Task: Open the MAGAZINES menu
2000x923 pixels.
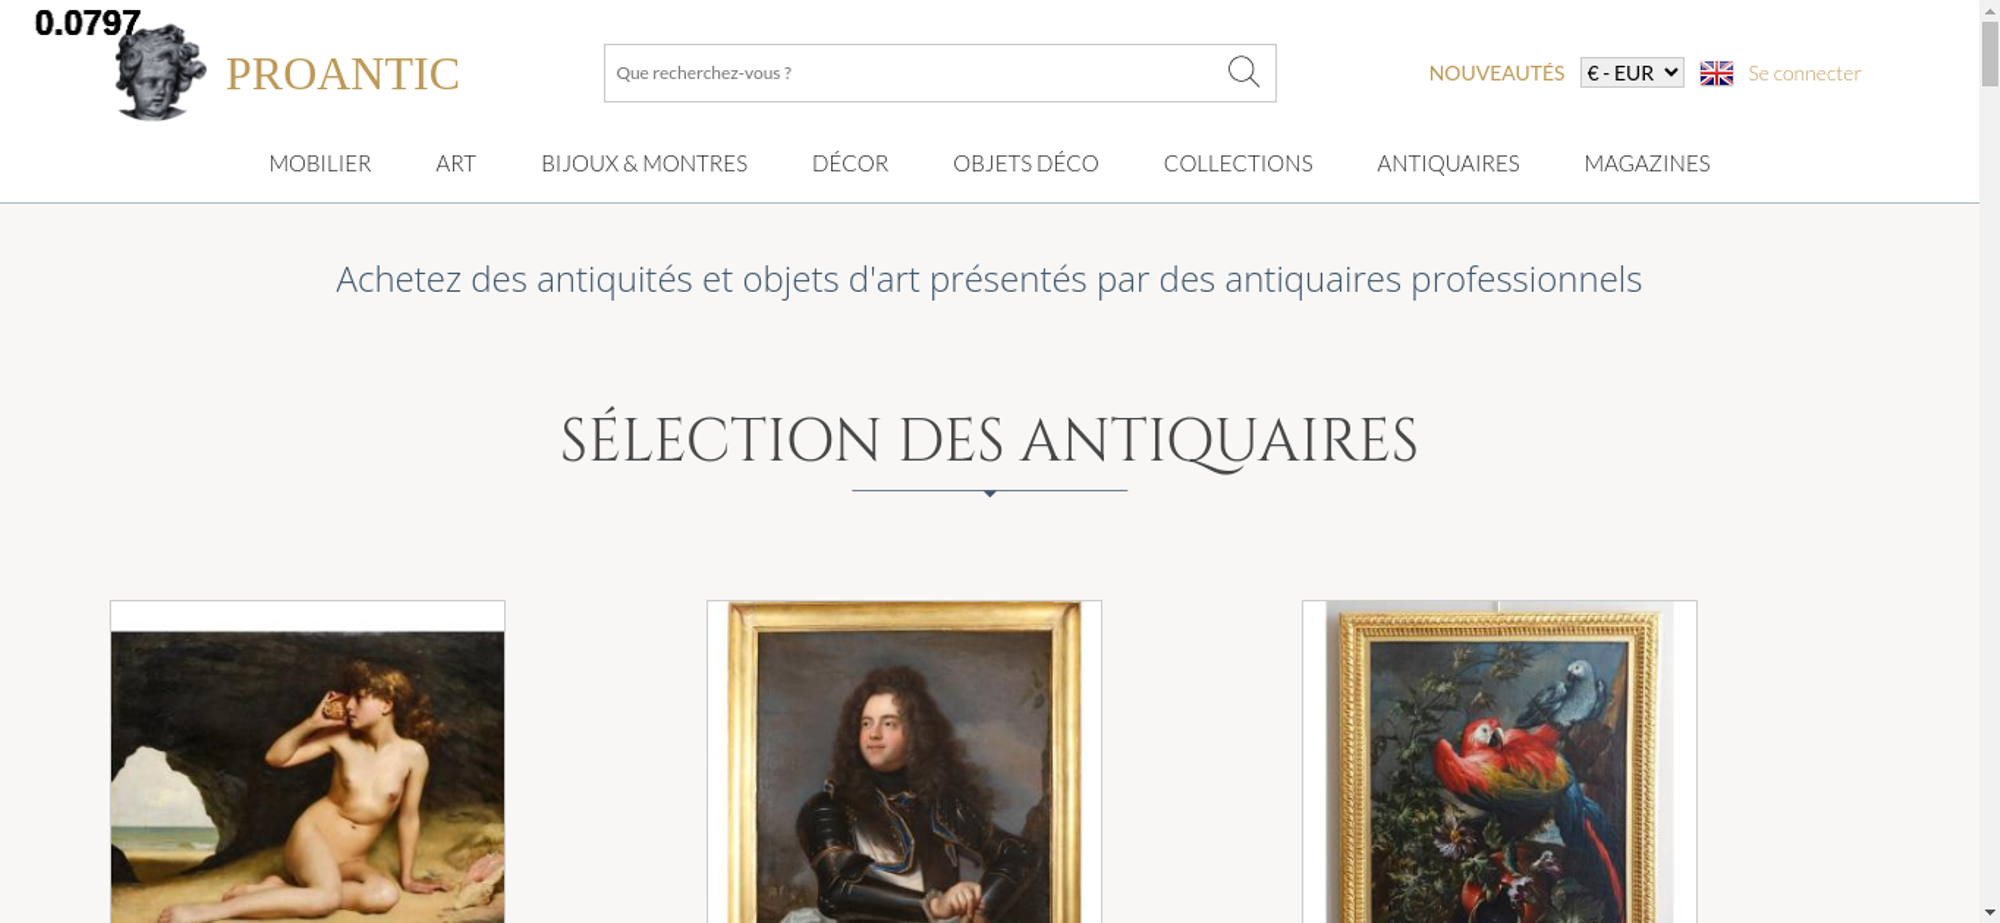Action: [x=1647, y=163]
